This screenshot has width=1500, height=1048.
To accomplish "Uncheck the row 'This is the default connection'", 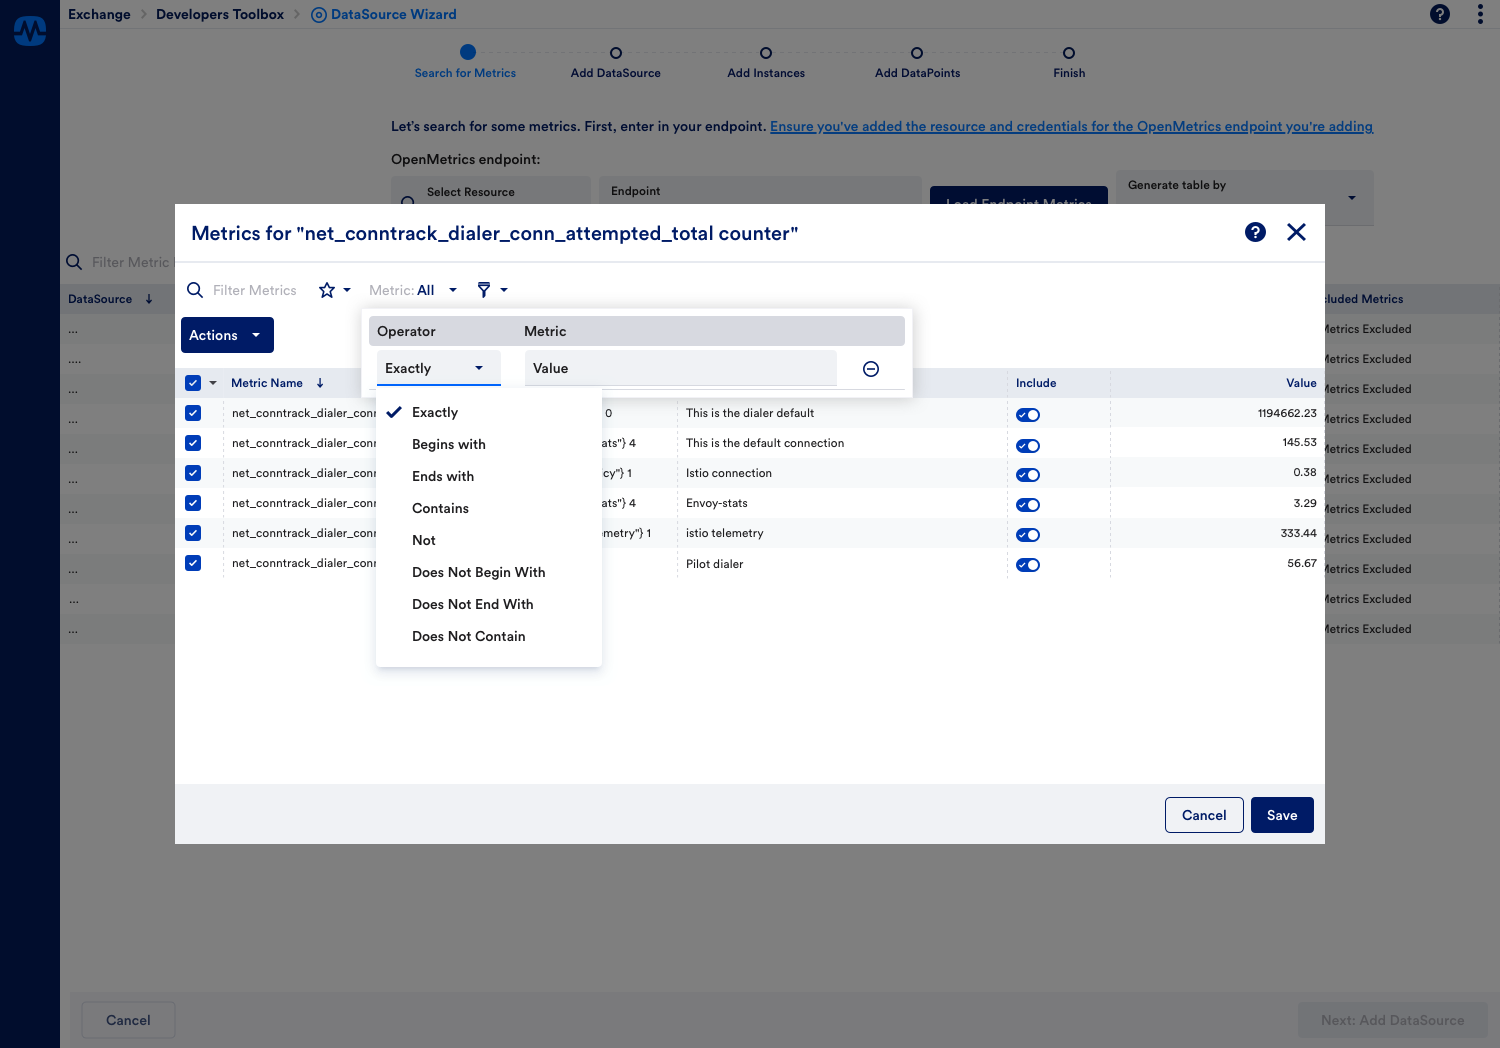I will pyautogui.click(x=193, y=443).
